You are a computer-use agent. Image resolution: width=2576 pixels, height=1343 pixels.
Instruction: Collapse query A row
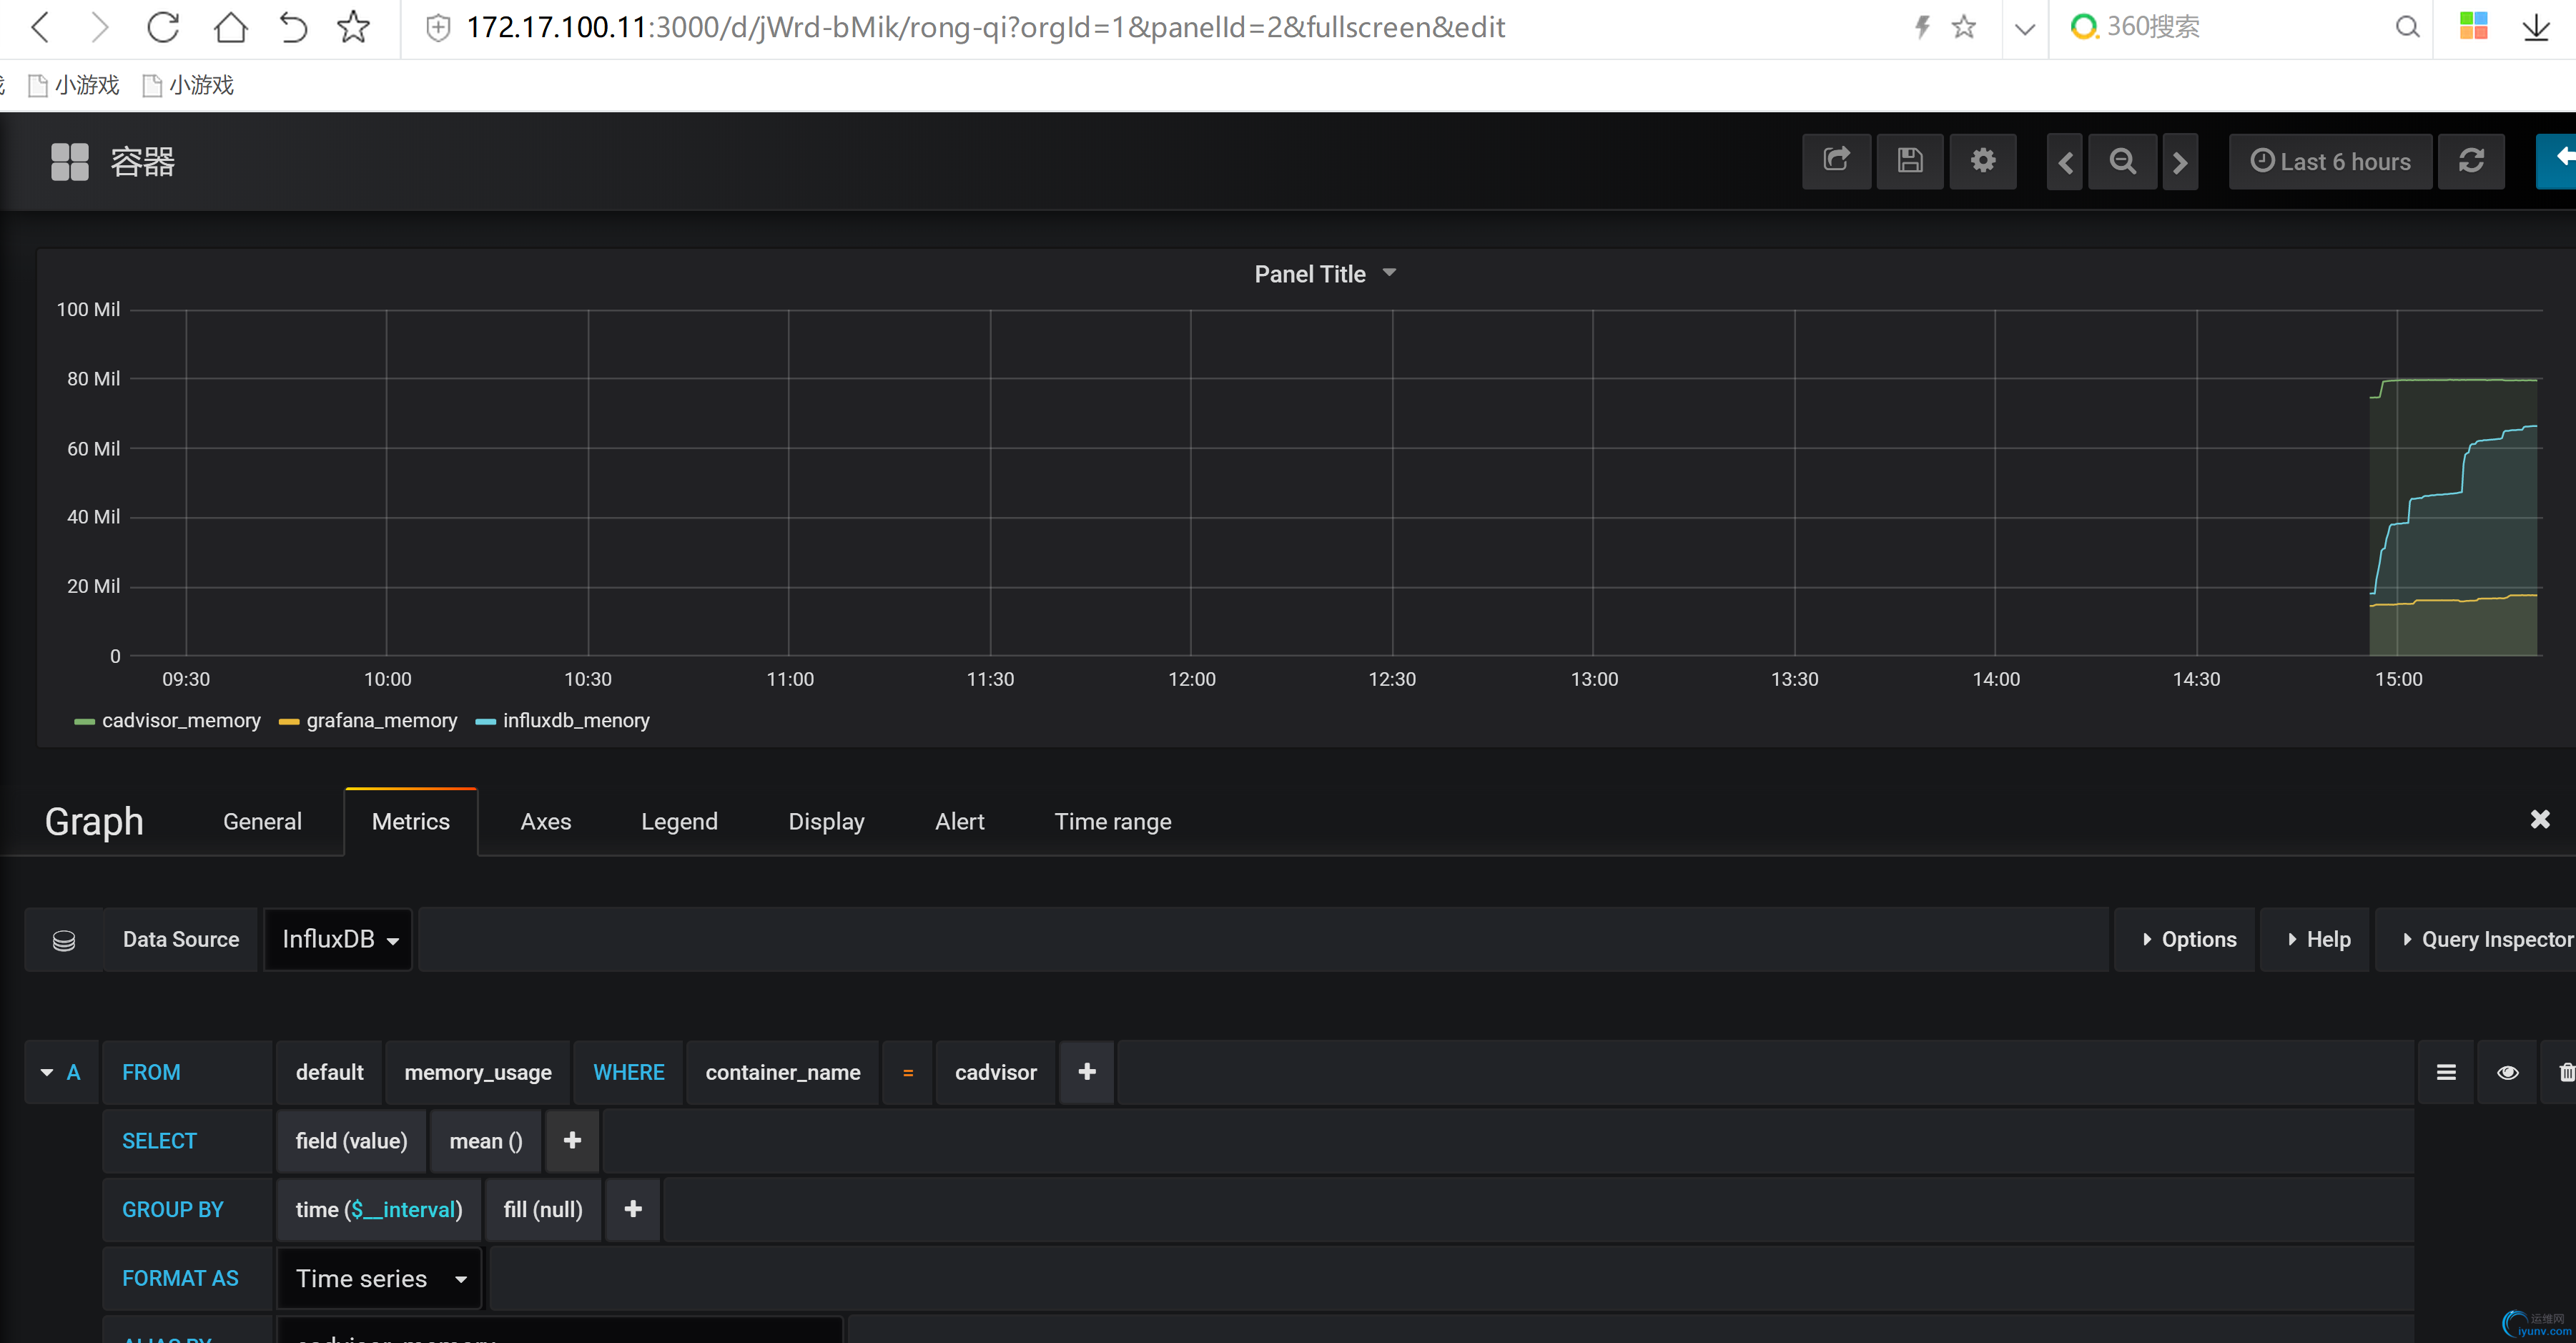pos(47,1072)
